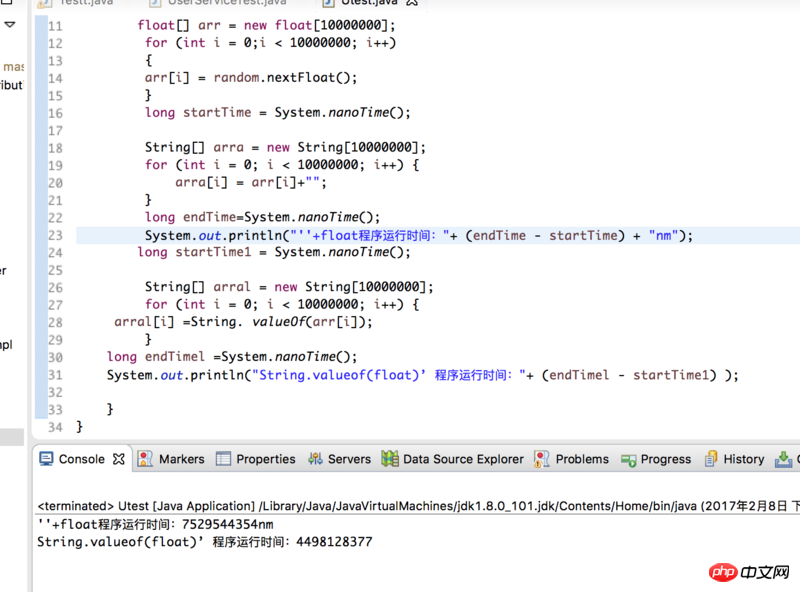The width and height of the screenshot is (800, 592).
Task: Click the Problems tab icon
Action: click(541, 459)
